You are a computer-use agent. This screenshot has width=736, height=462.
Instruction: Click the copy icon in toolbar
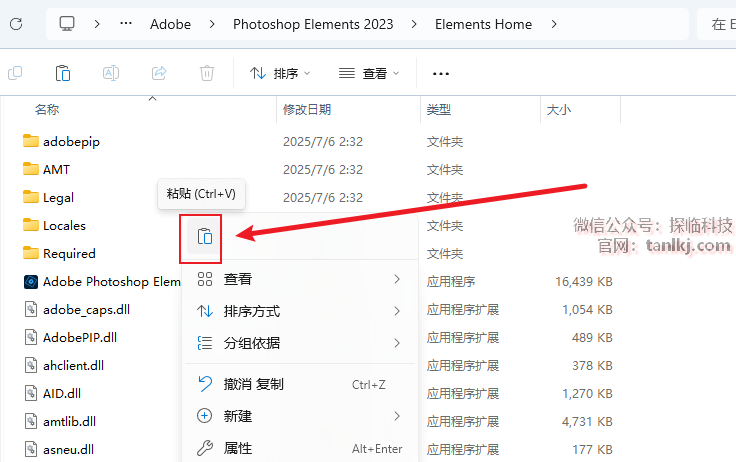click(x=15, y=73)
